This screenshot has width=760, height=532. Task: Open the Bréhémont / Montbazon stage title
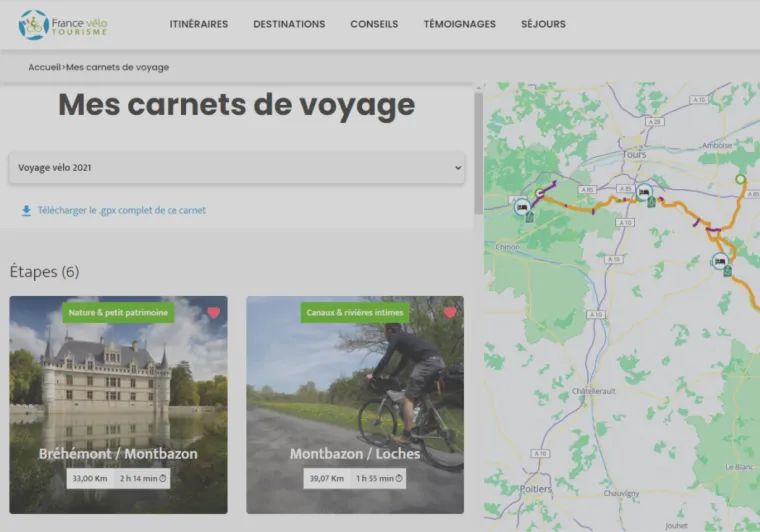(x=118, y=454)
